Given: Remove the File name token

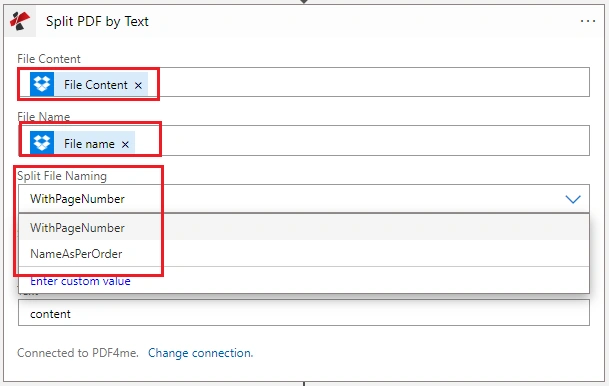Looking at the screenshot, I should click(125, 144).
